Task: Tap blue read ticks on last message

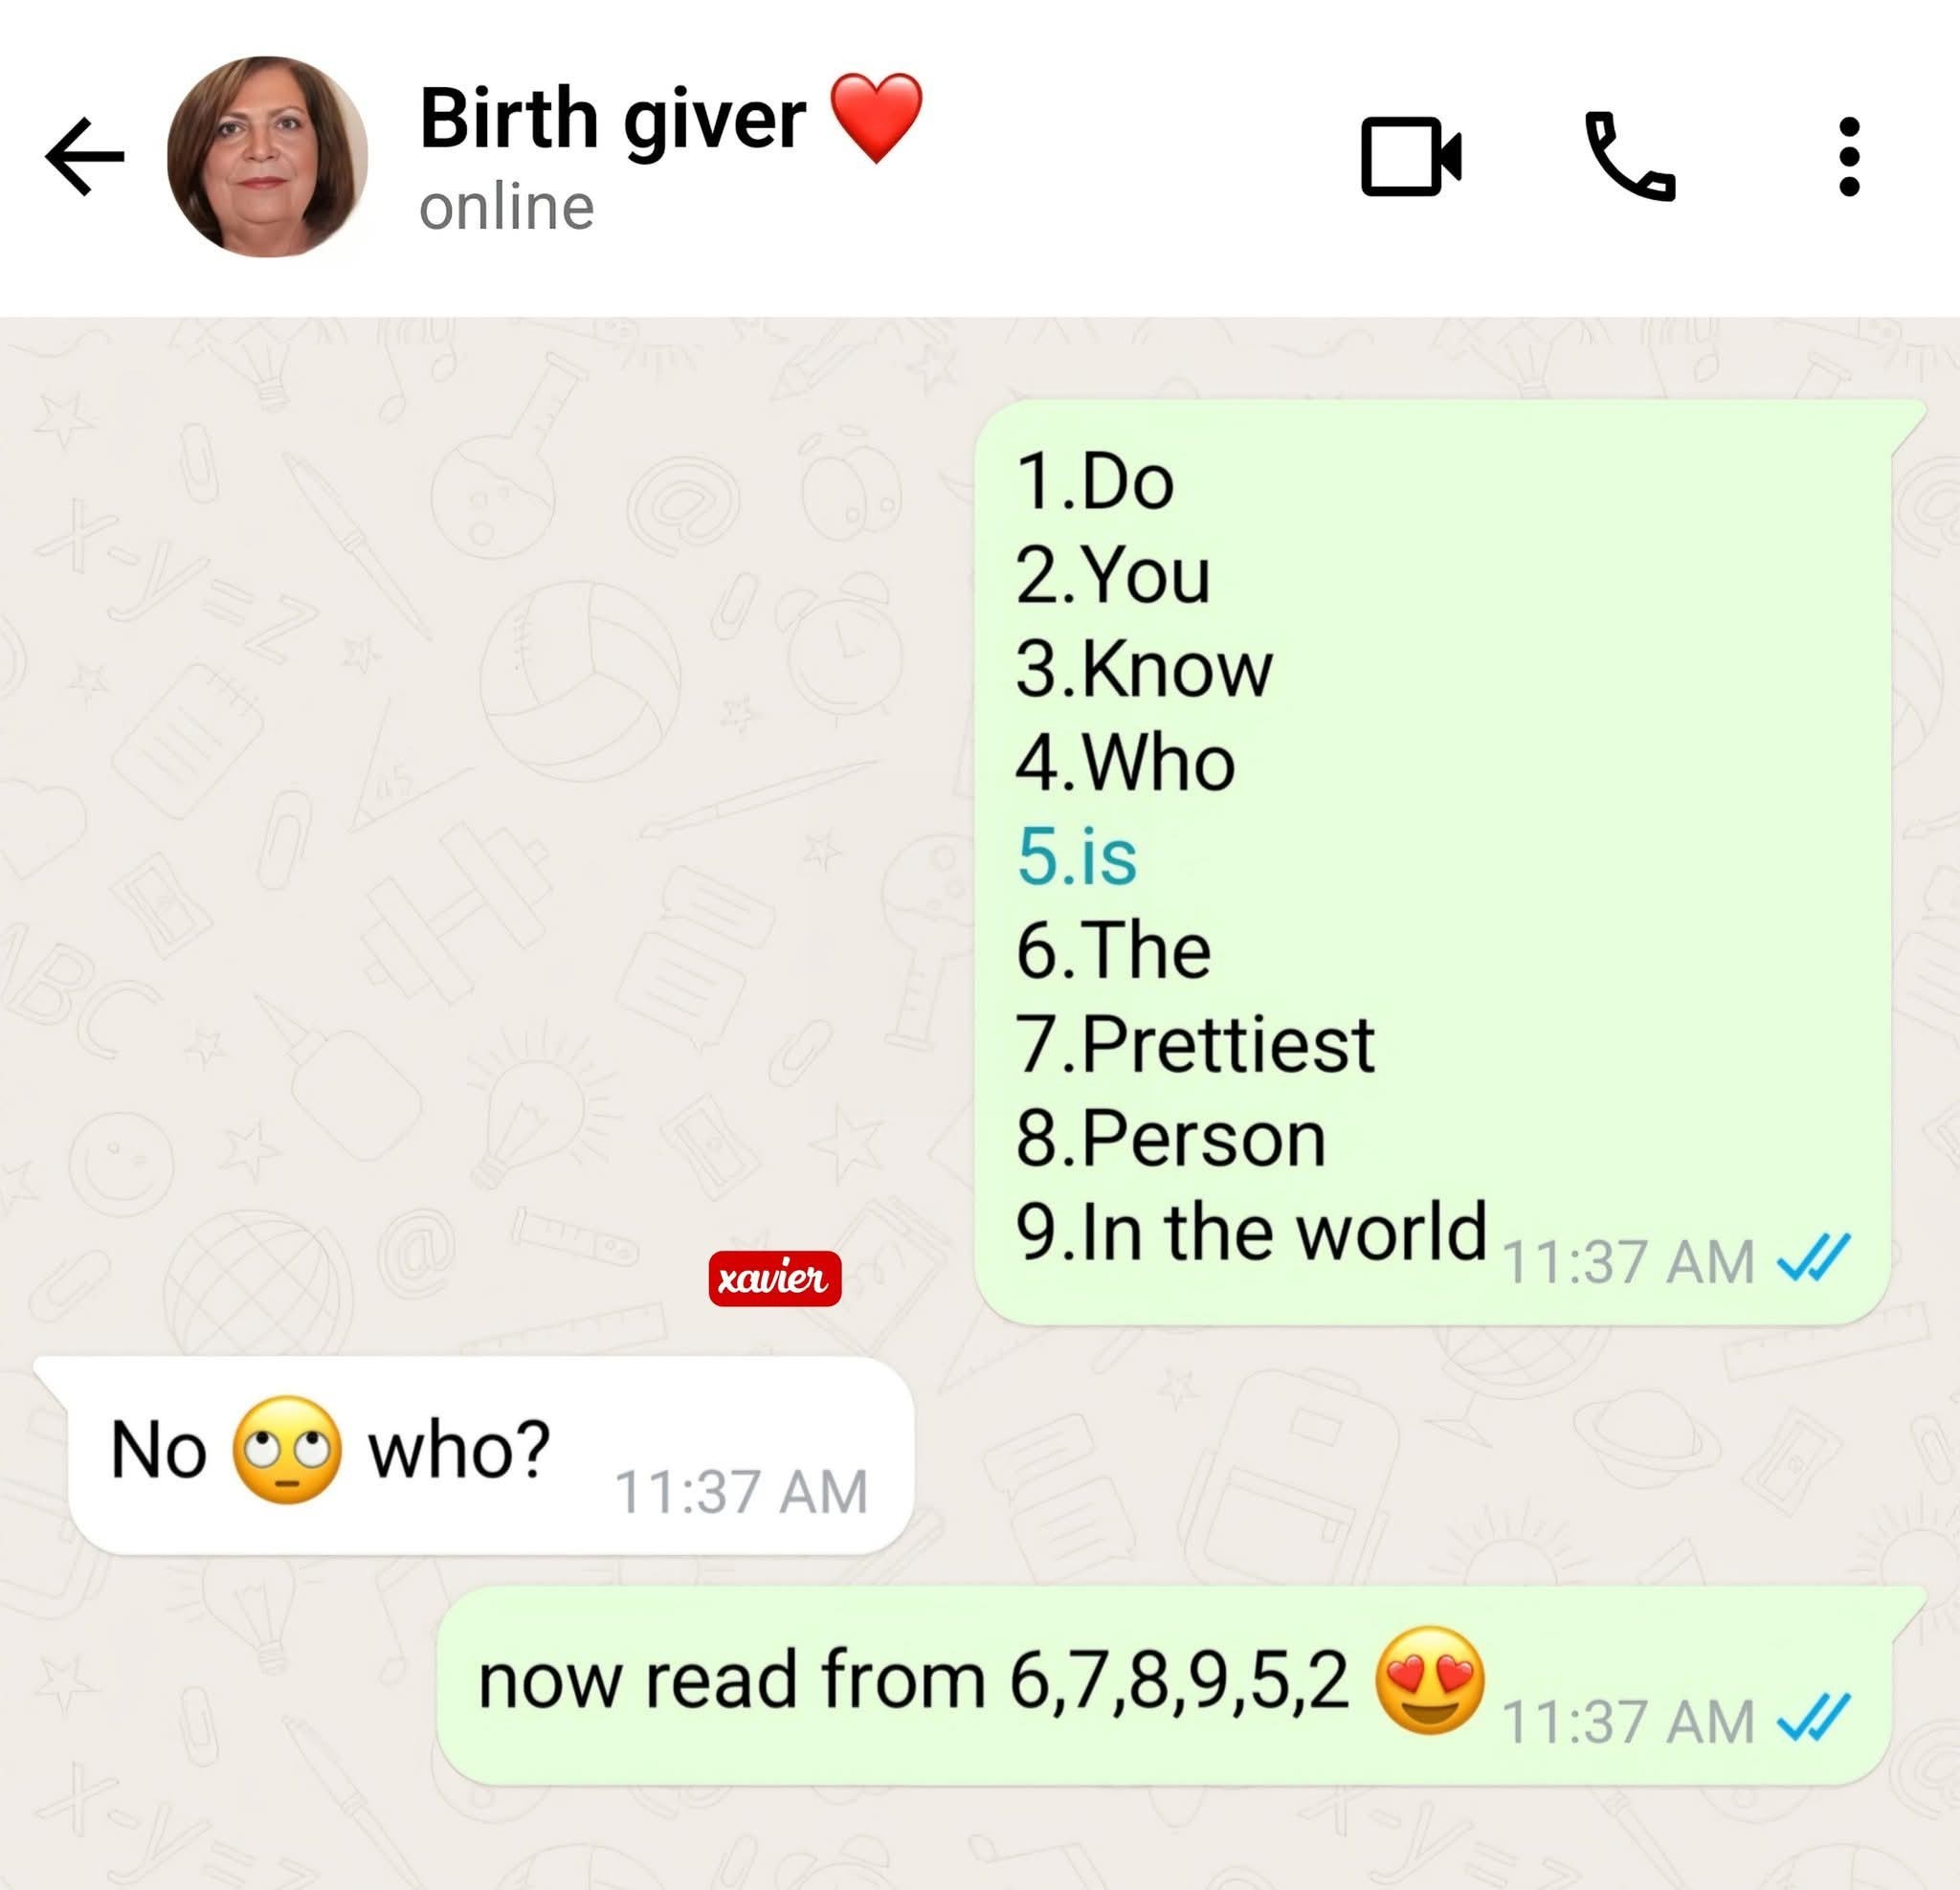Action: [x=1813, y=1717]
